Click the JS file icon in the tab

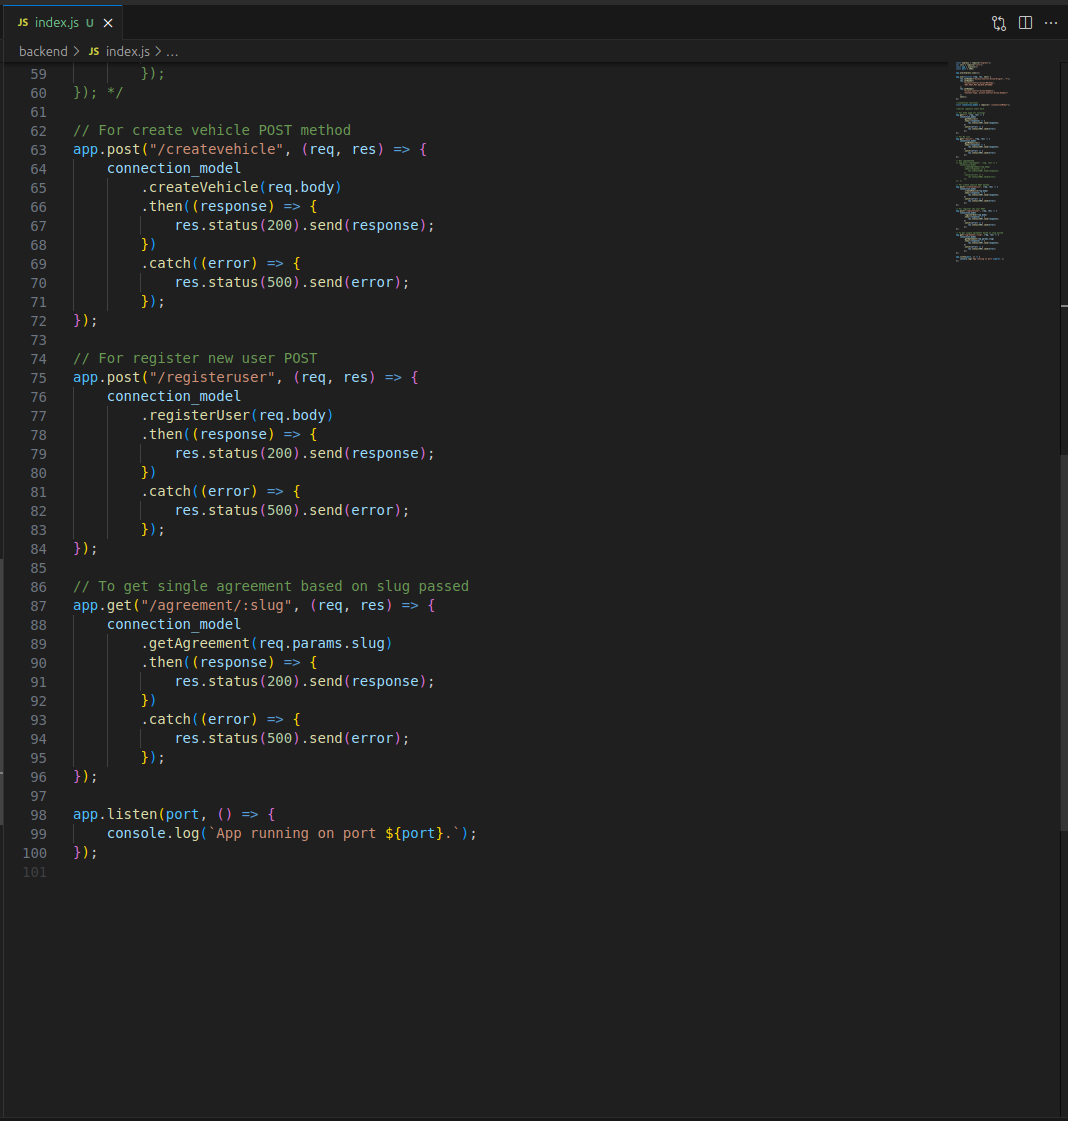point(23,23)
